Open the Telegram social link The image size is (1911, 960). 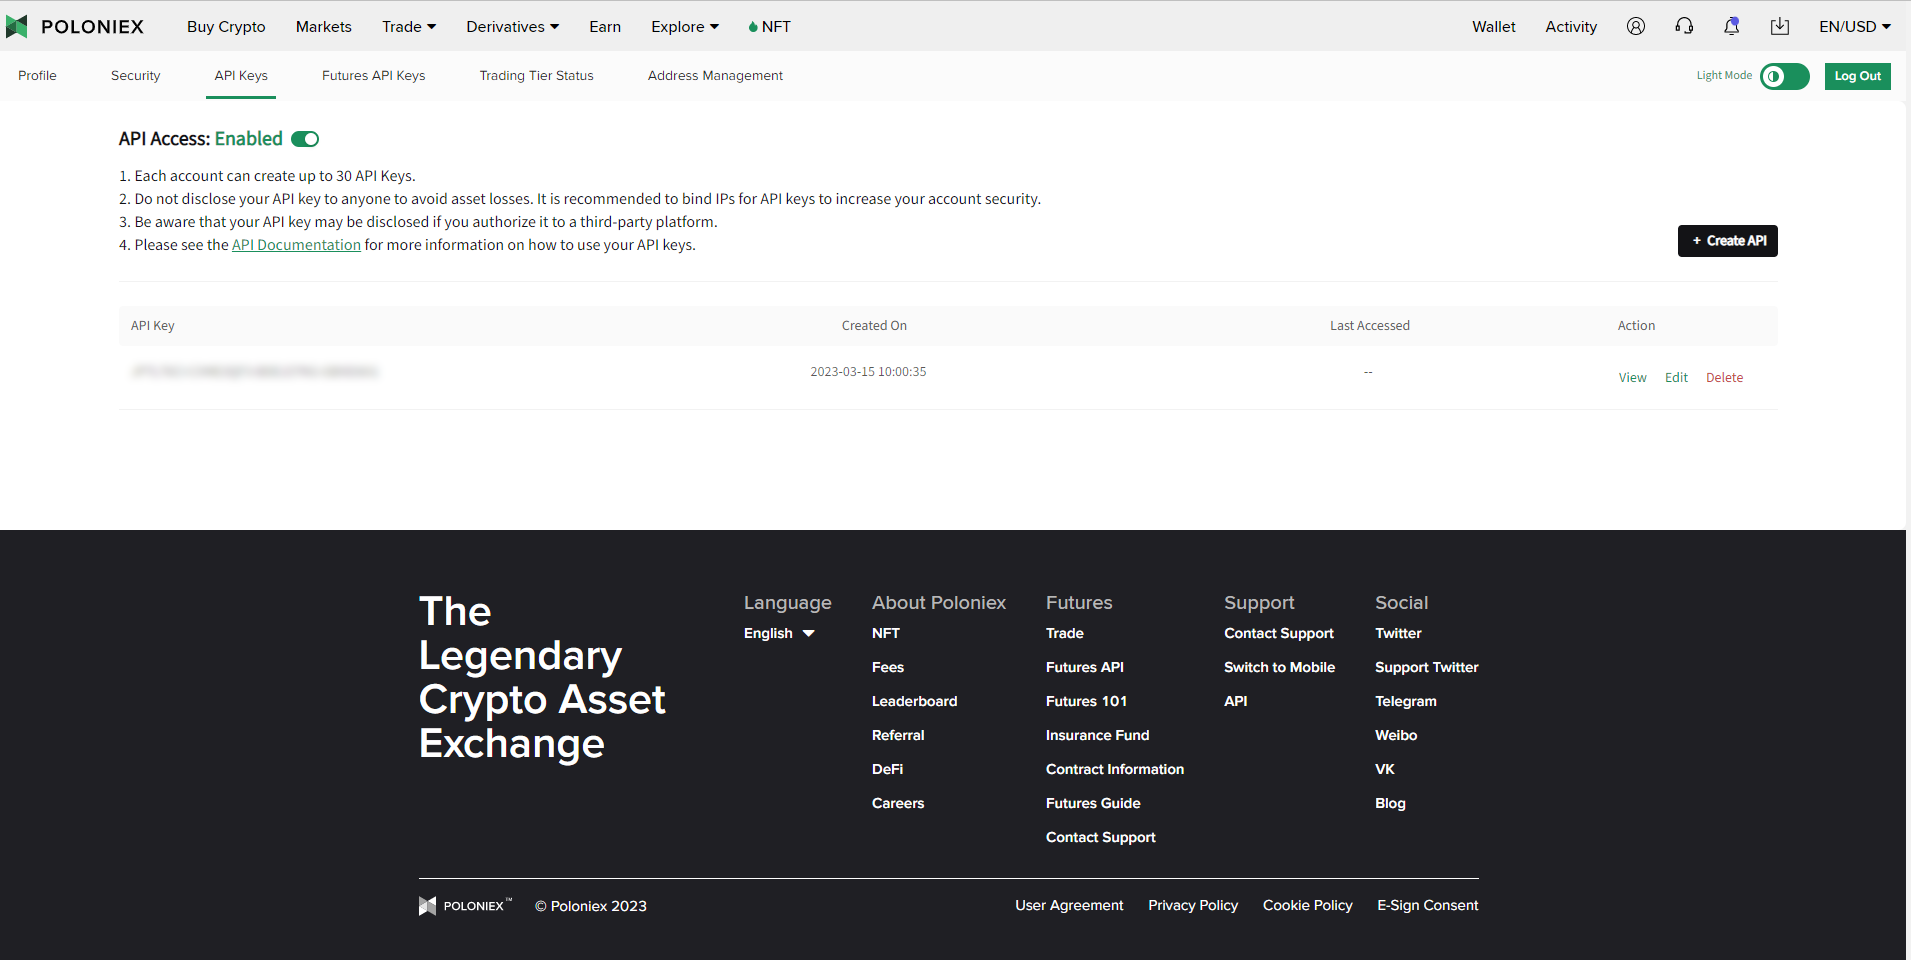[1406, 701]
